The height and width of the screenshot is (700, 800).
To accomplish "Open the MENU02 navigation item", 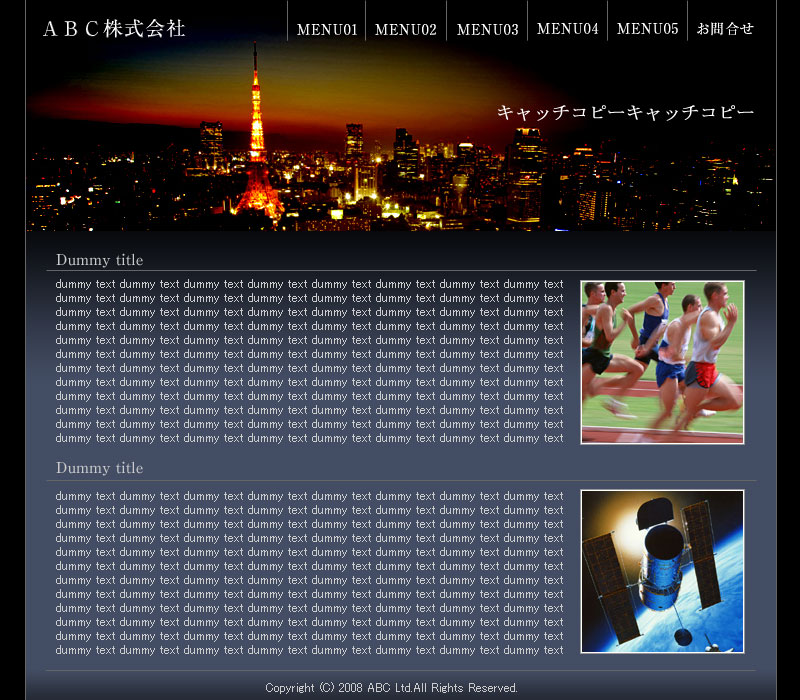I will (406, 30).
